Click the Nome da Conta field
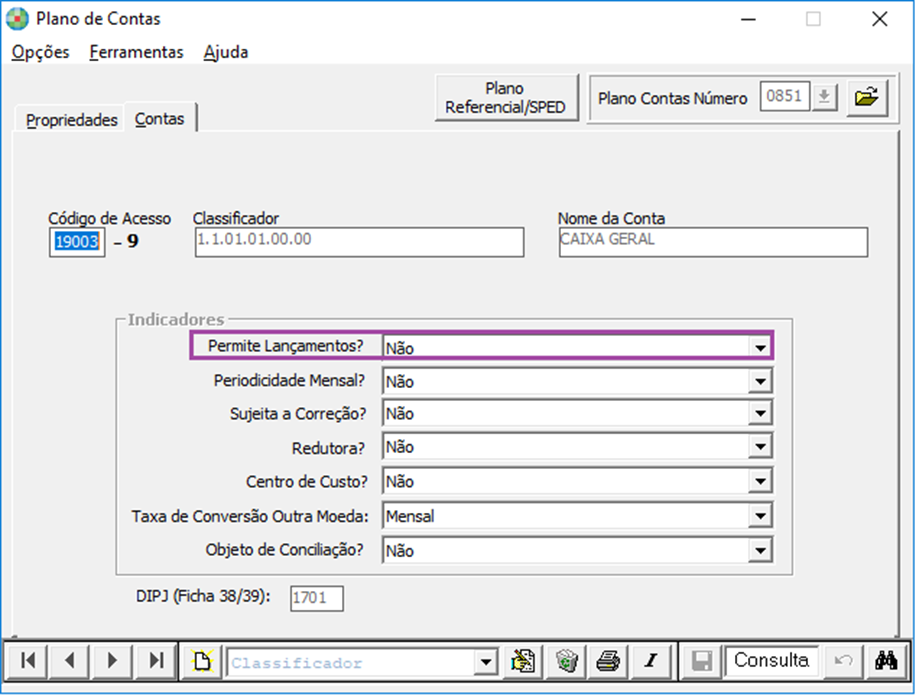916x697 pixels. pos(713,242)
